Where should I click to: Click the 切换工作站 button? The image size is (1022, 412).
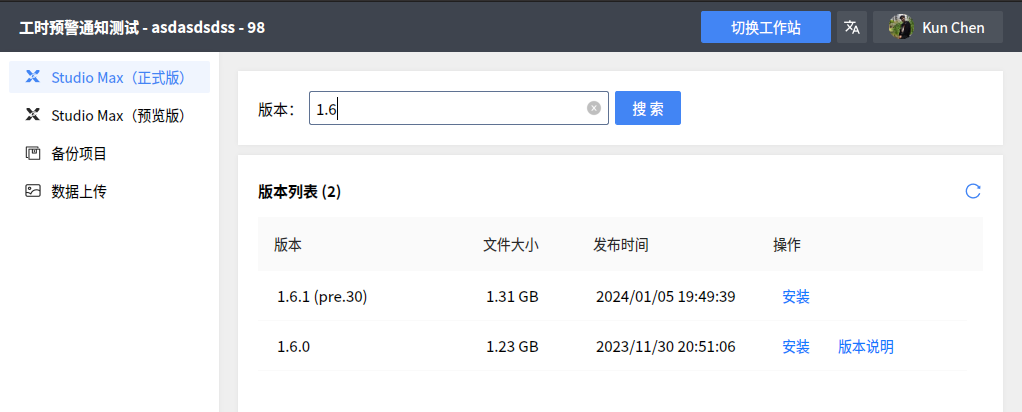(766, 27)
